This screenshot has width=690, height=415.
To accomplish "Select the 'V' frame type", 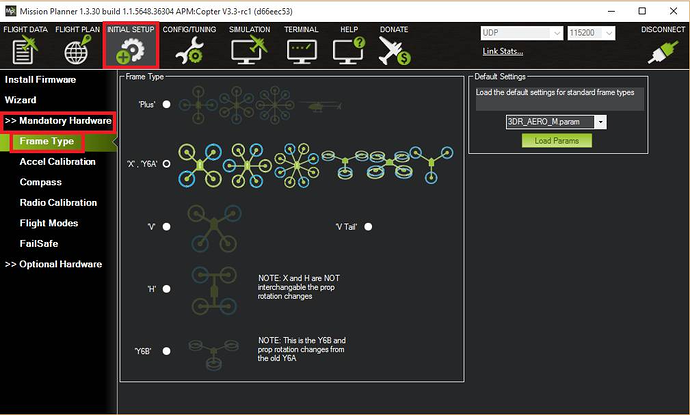I will [167, 227].
